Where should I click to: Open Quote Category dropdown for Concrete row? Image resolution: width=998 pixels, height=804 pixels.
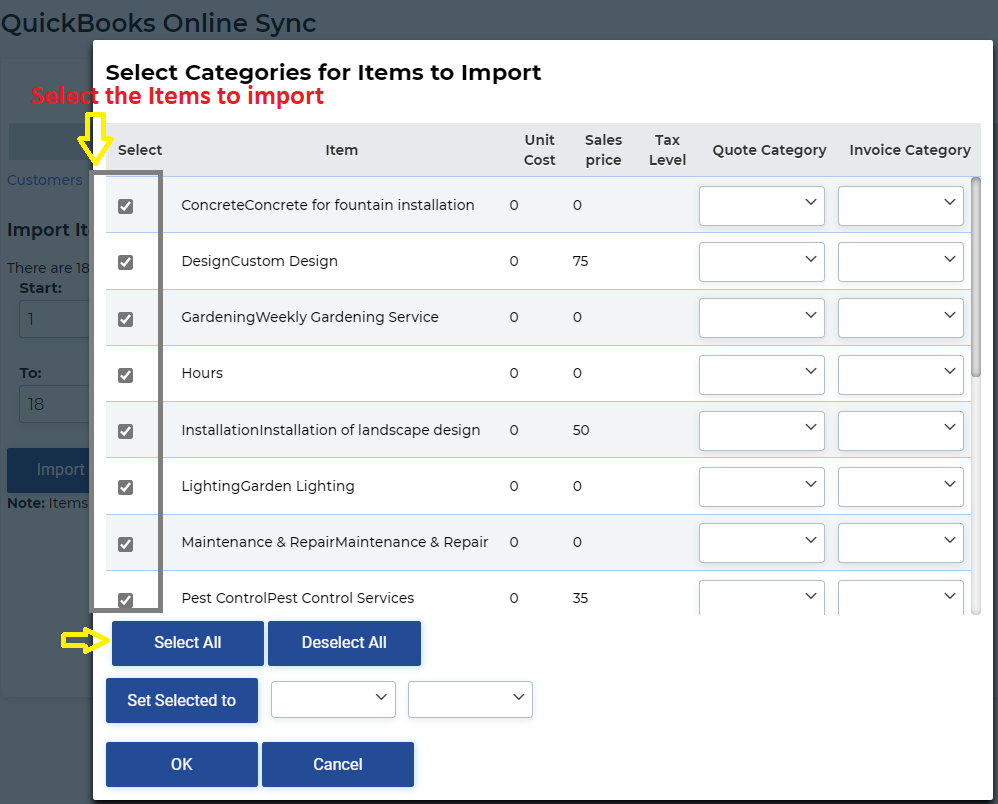coord(761,206)
